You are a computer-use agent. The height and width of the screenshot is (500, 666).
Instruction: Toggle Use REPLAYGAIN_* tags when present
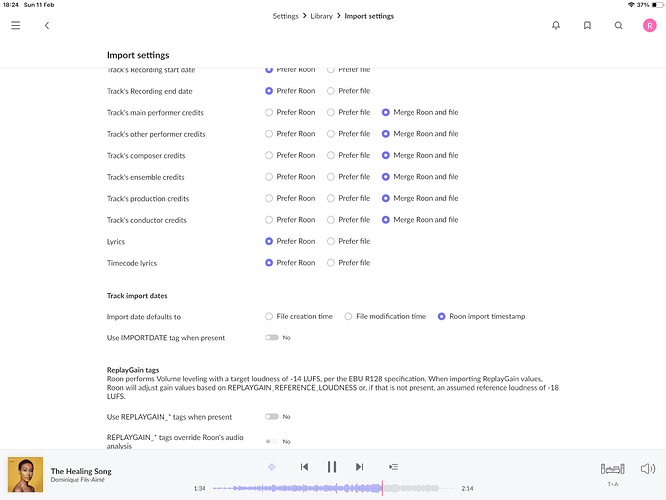point(272,417)
